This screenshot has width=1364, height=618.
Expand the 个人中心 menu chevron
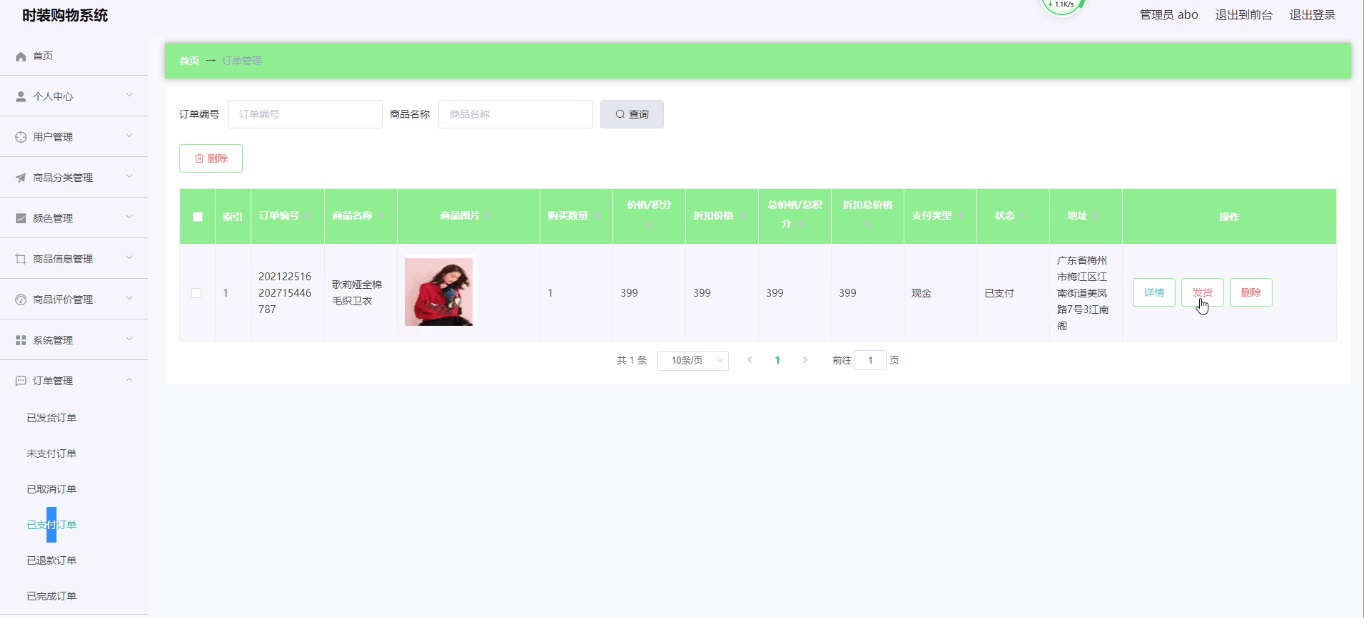point(129,96)
